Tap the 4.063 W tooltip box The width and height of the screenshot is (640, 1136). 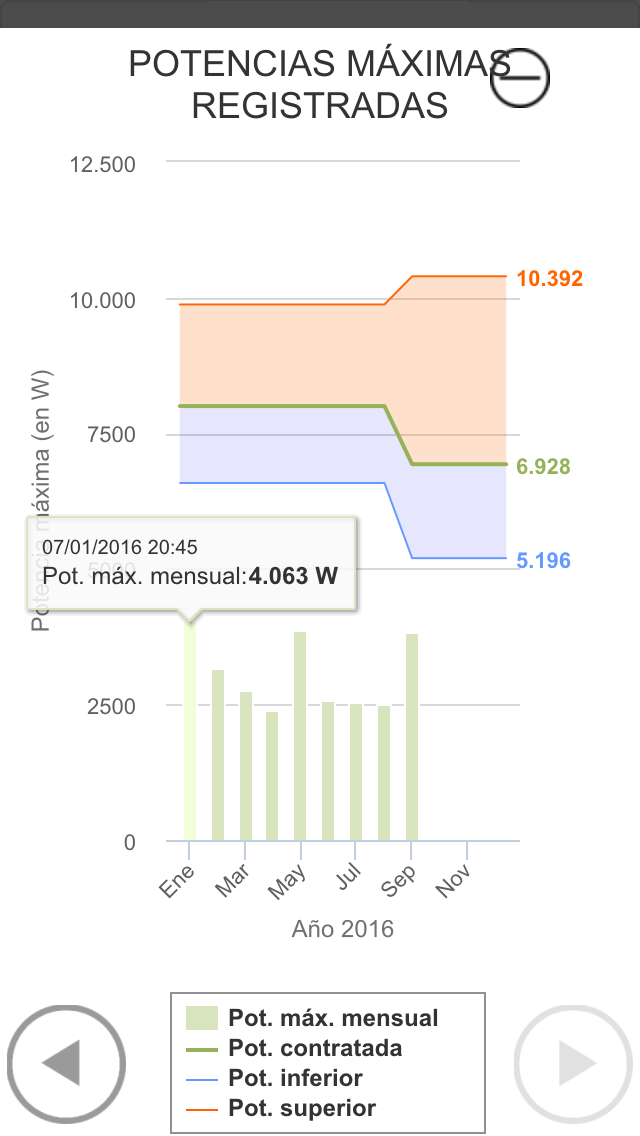pyautogui.click(x=191, y=562)
